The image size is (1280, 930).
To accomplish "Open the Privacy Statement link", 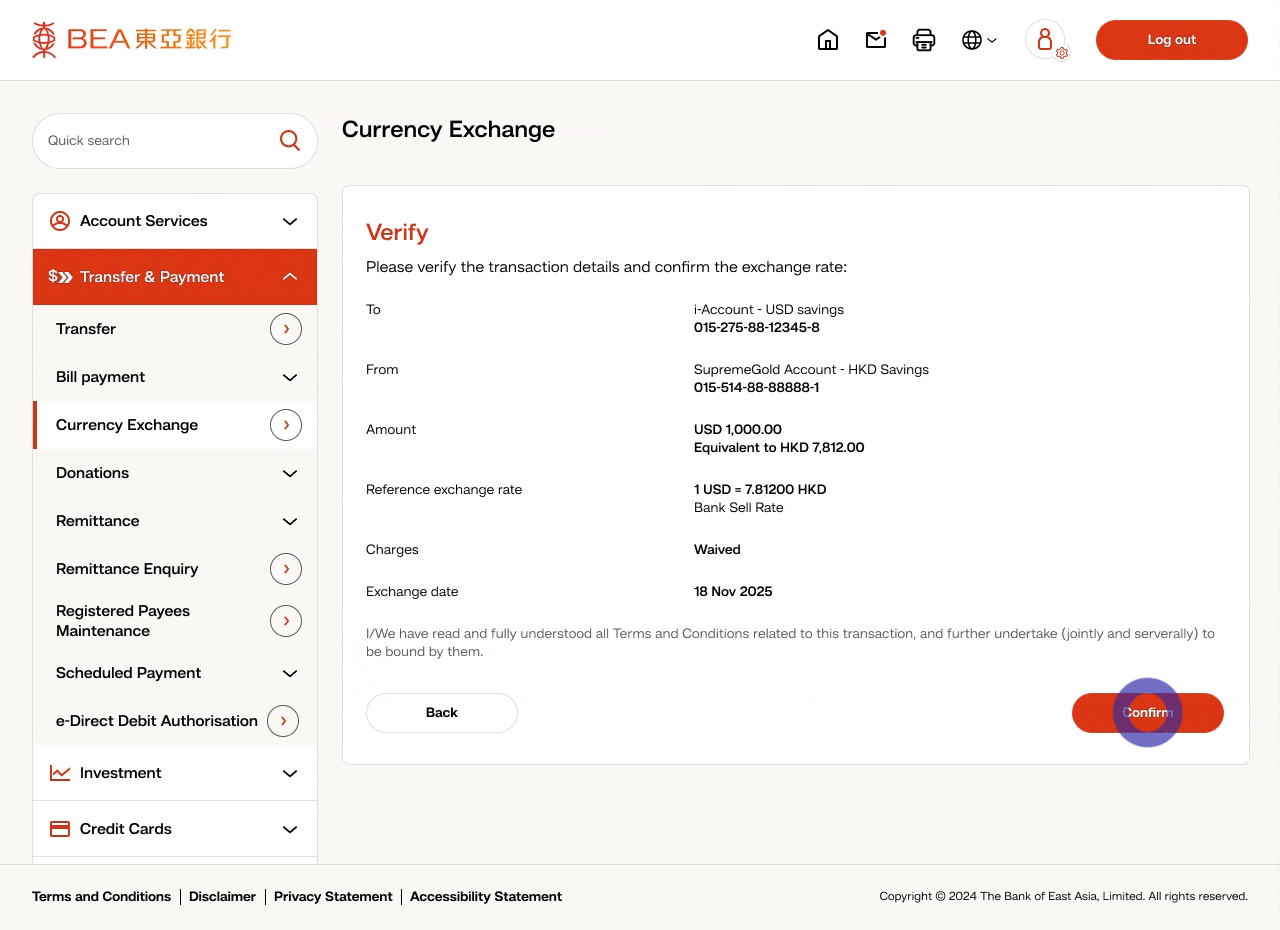I will point(333,897).
